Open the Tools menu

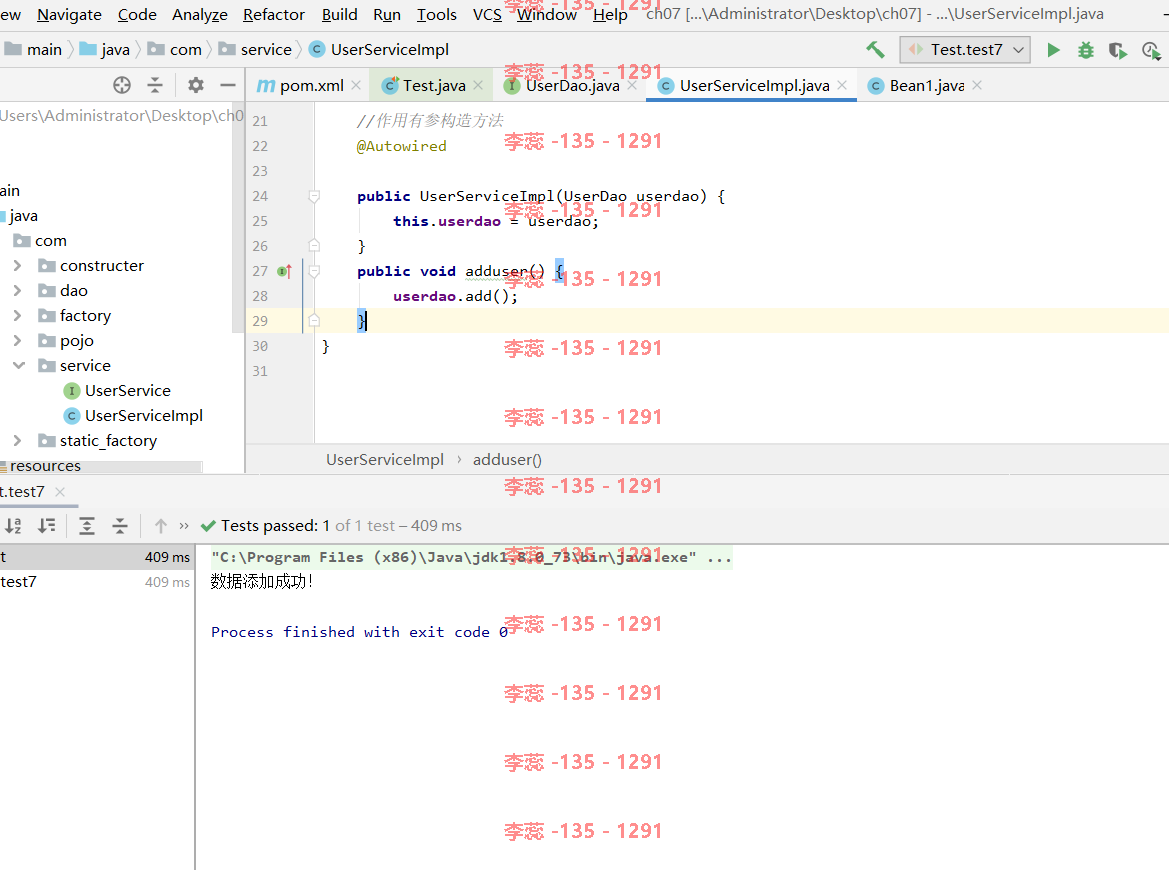coord(437,14)
